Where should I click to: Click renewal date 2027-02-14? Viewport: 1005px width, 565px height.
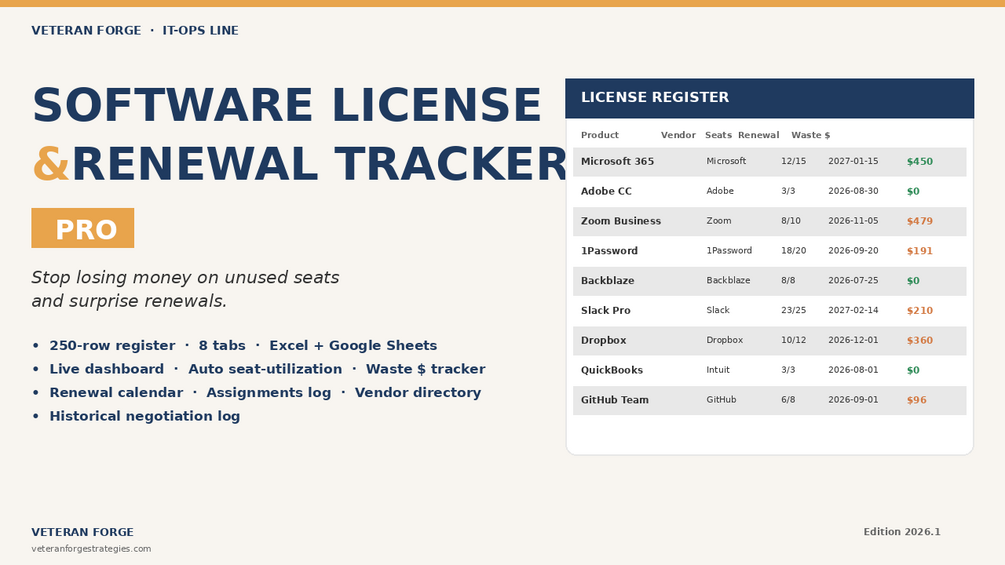[853, 310]
